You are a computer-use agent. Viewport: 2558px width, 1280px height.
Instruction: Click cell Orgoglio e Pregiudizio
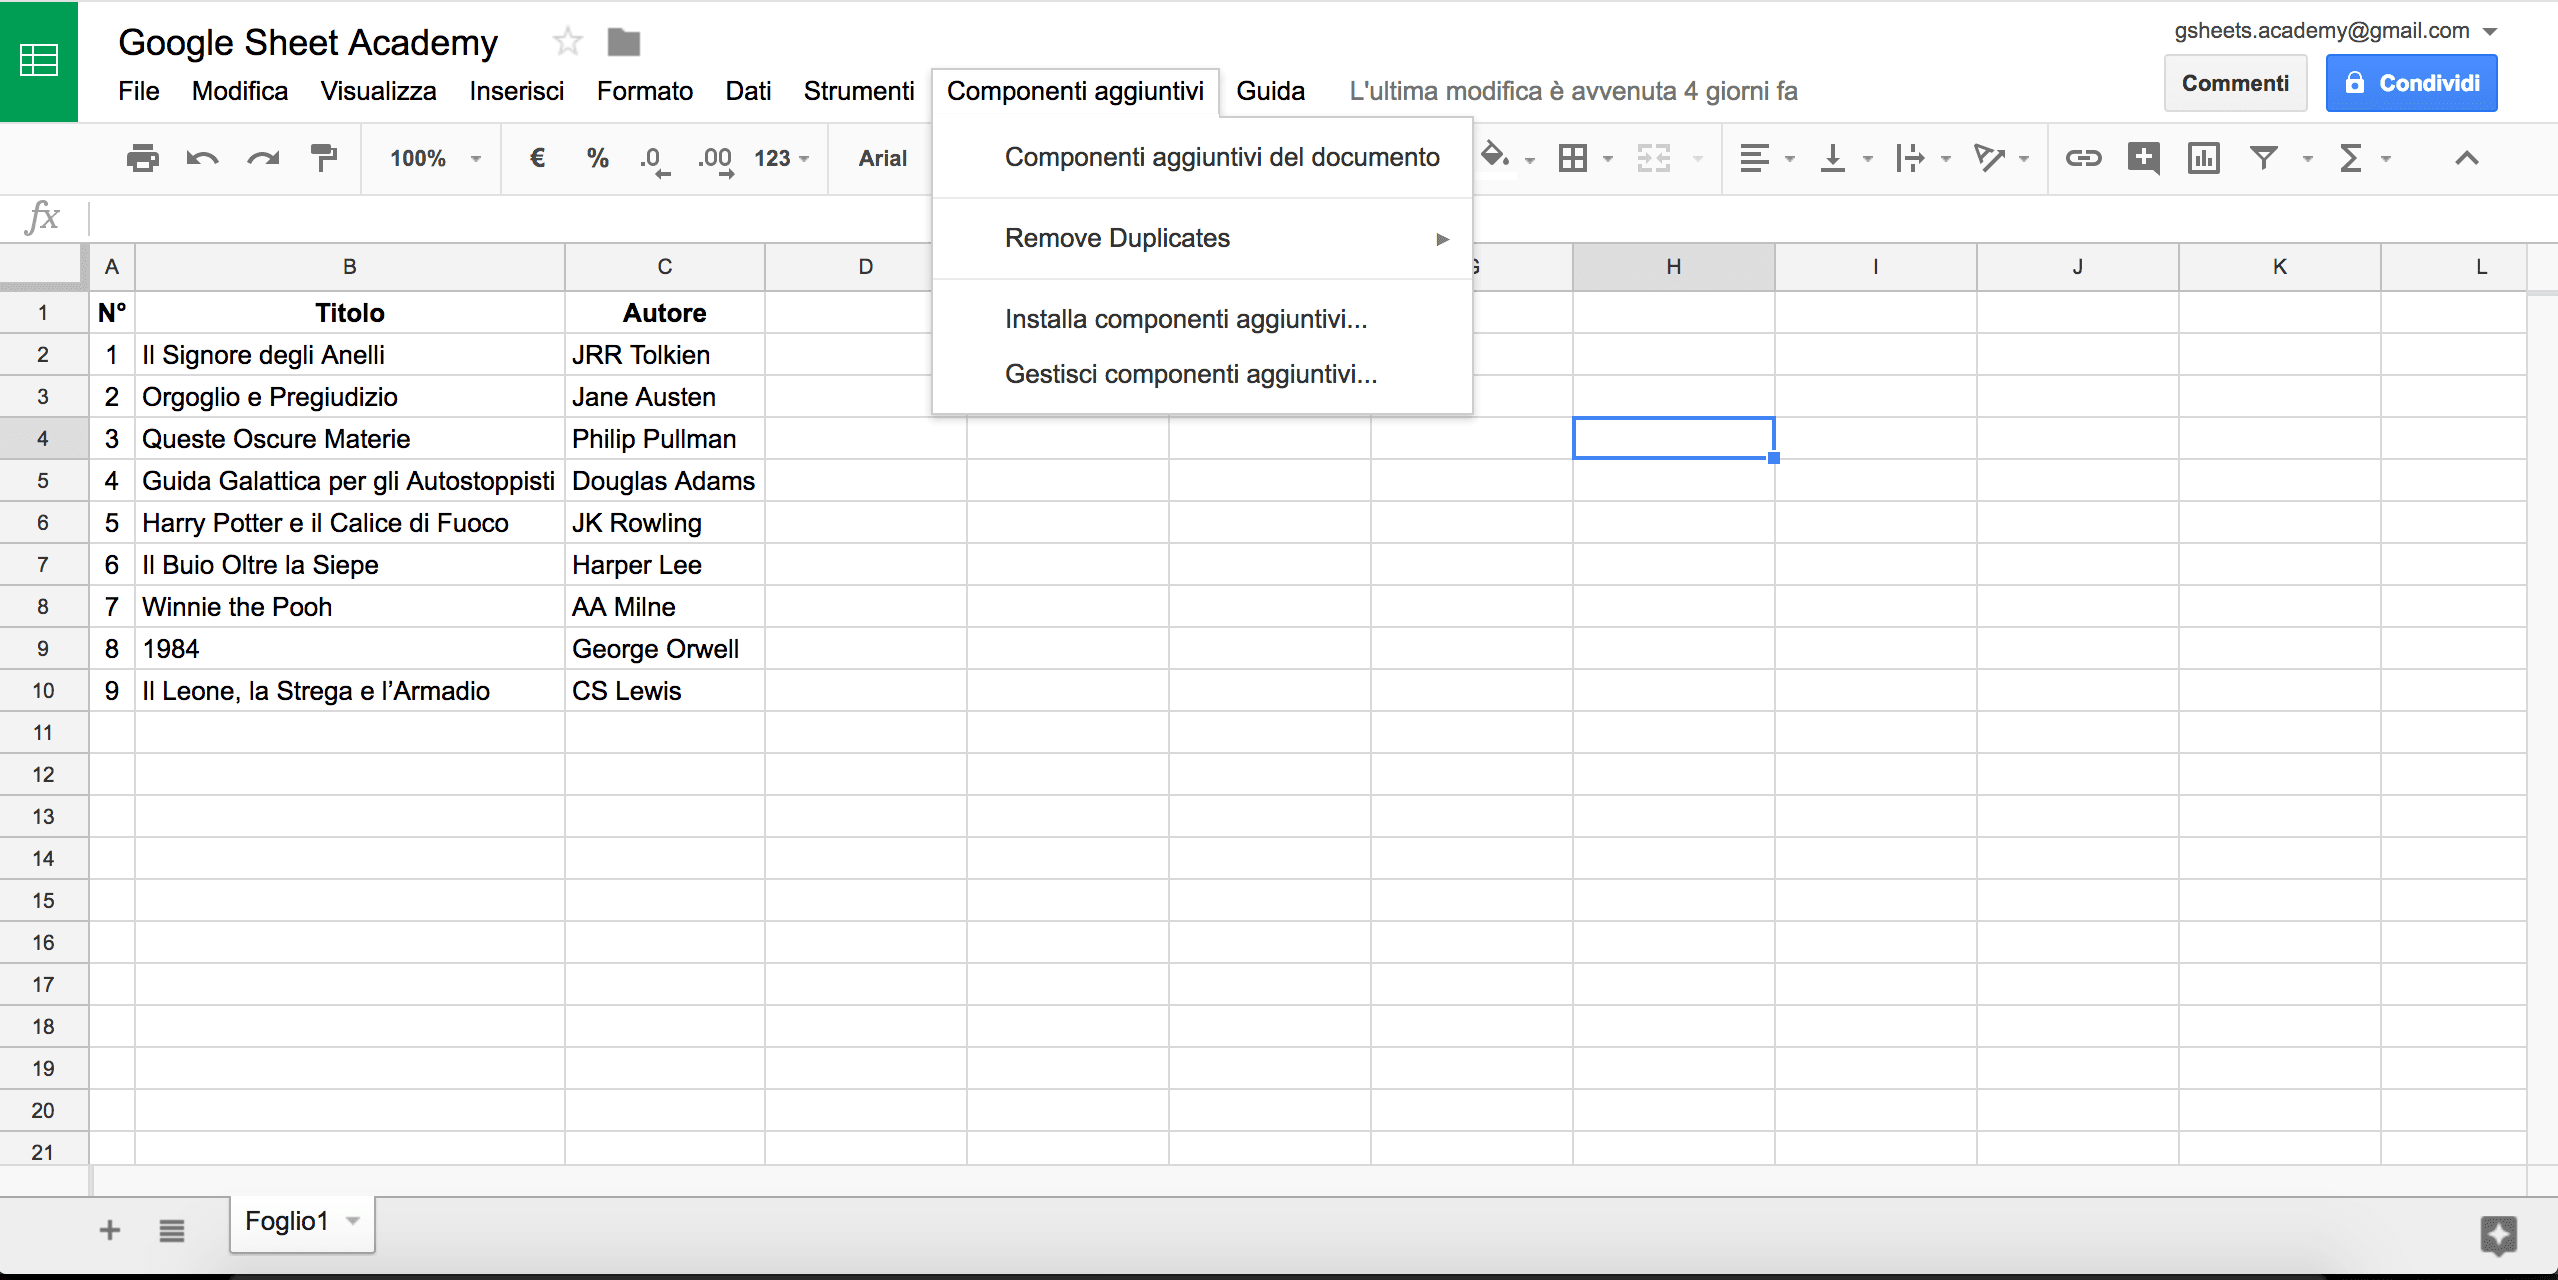pos(350,397)
